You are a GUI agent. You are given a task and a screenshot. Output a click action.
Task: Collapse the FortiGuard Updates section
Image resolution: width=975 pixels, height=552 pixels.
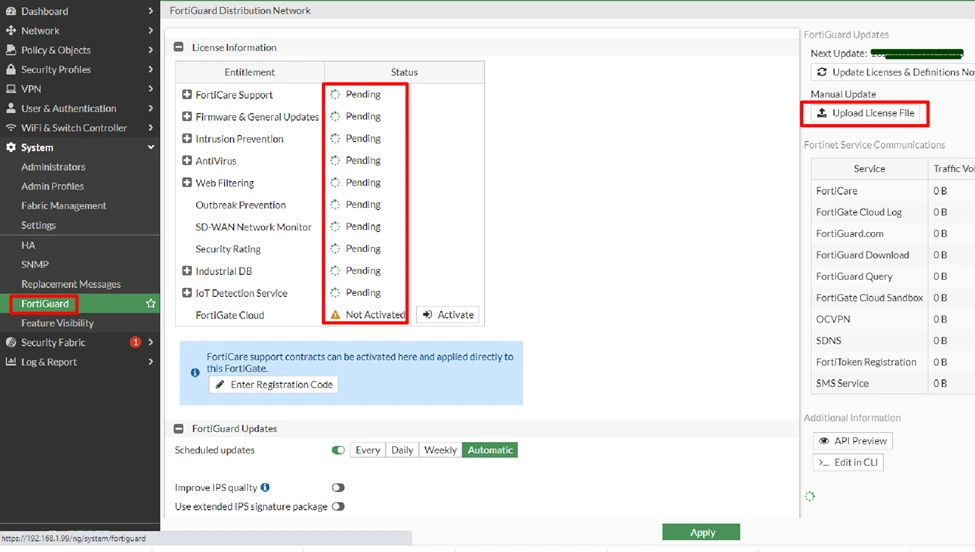(179, 428)
